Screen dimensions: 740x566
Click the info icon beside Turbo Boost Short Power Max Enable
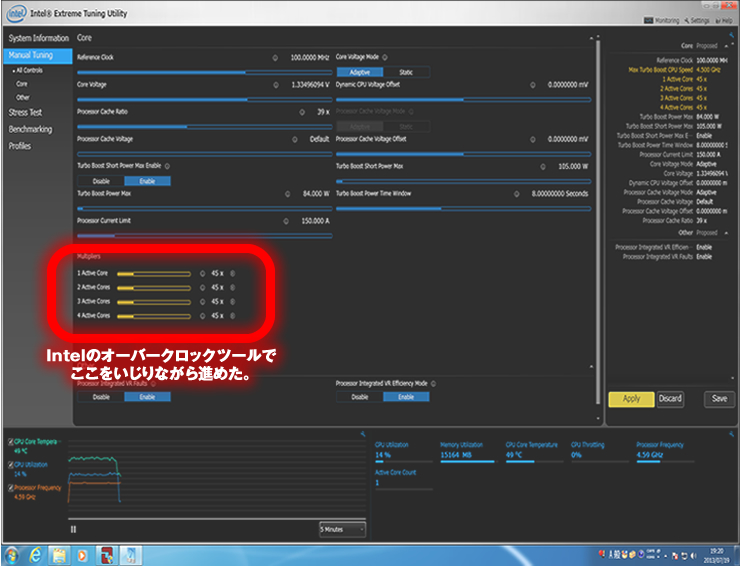coord(167,166)
